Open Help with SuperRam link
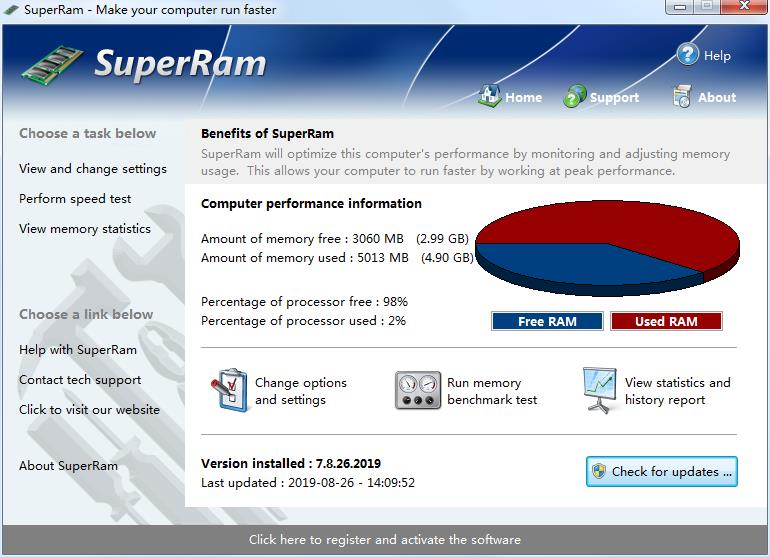 point(78,350)
